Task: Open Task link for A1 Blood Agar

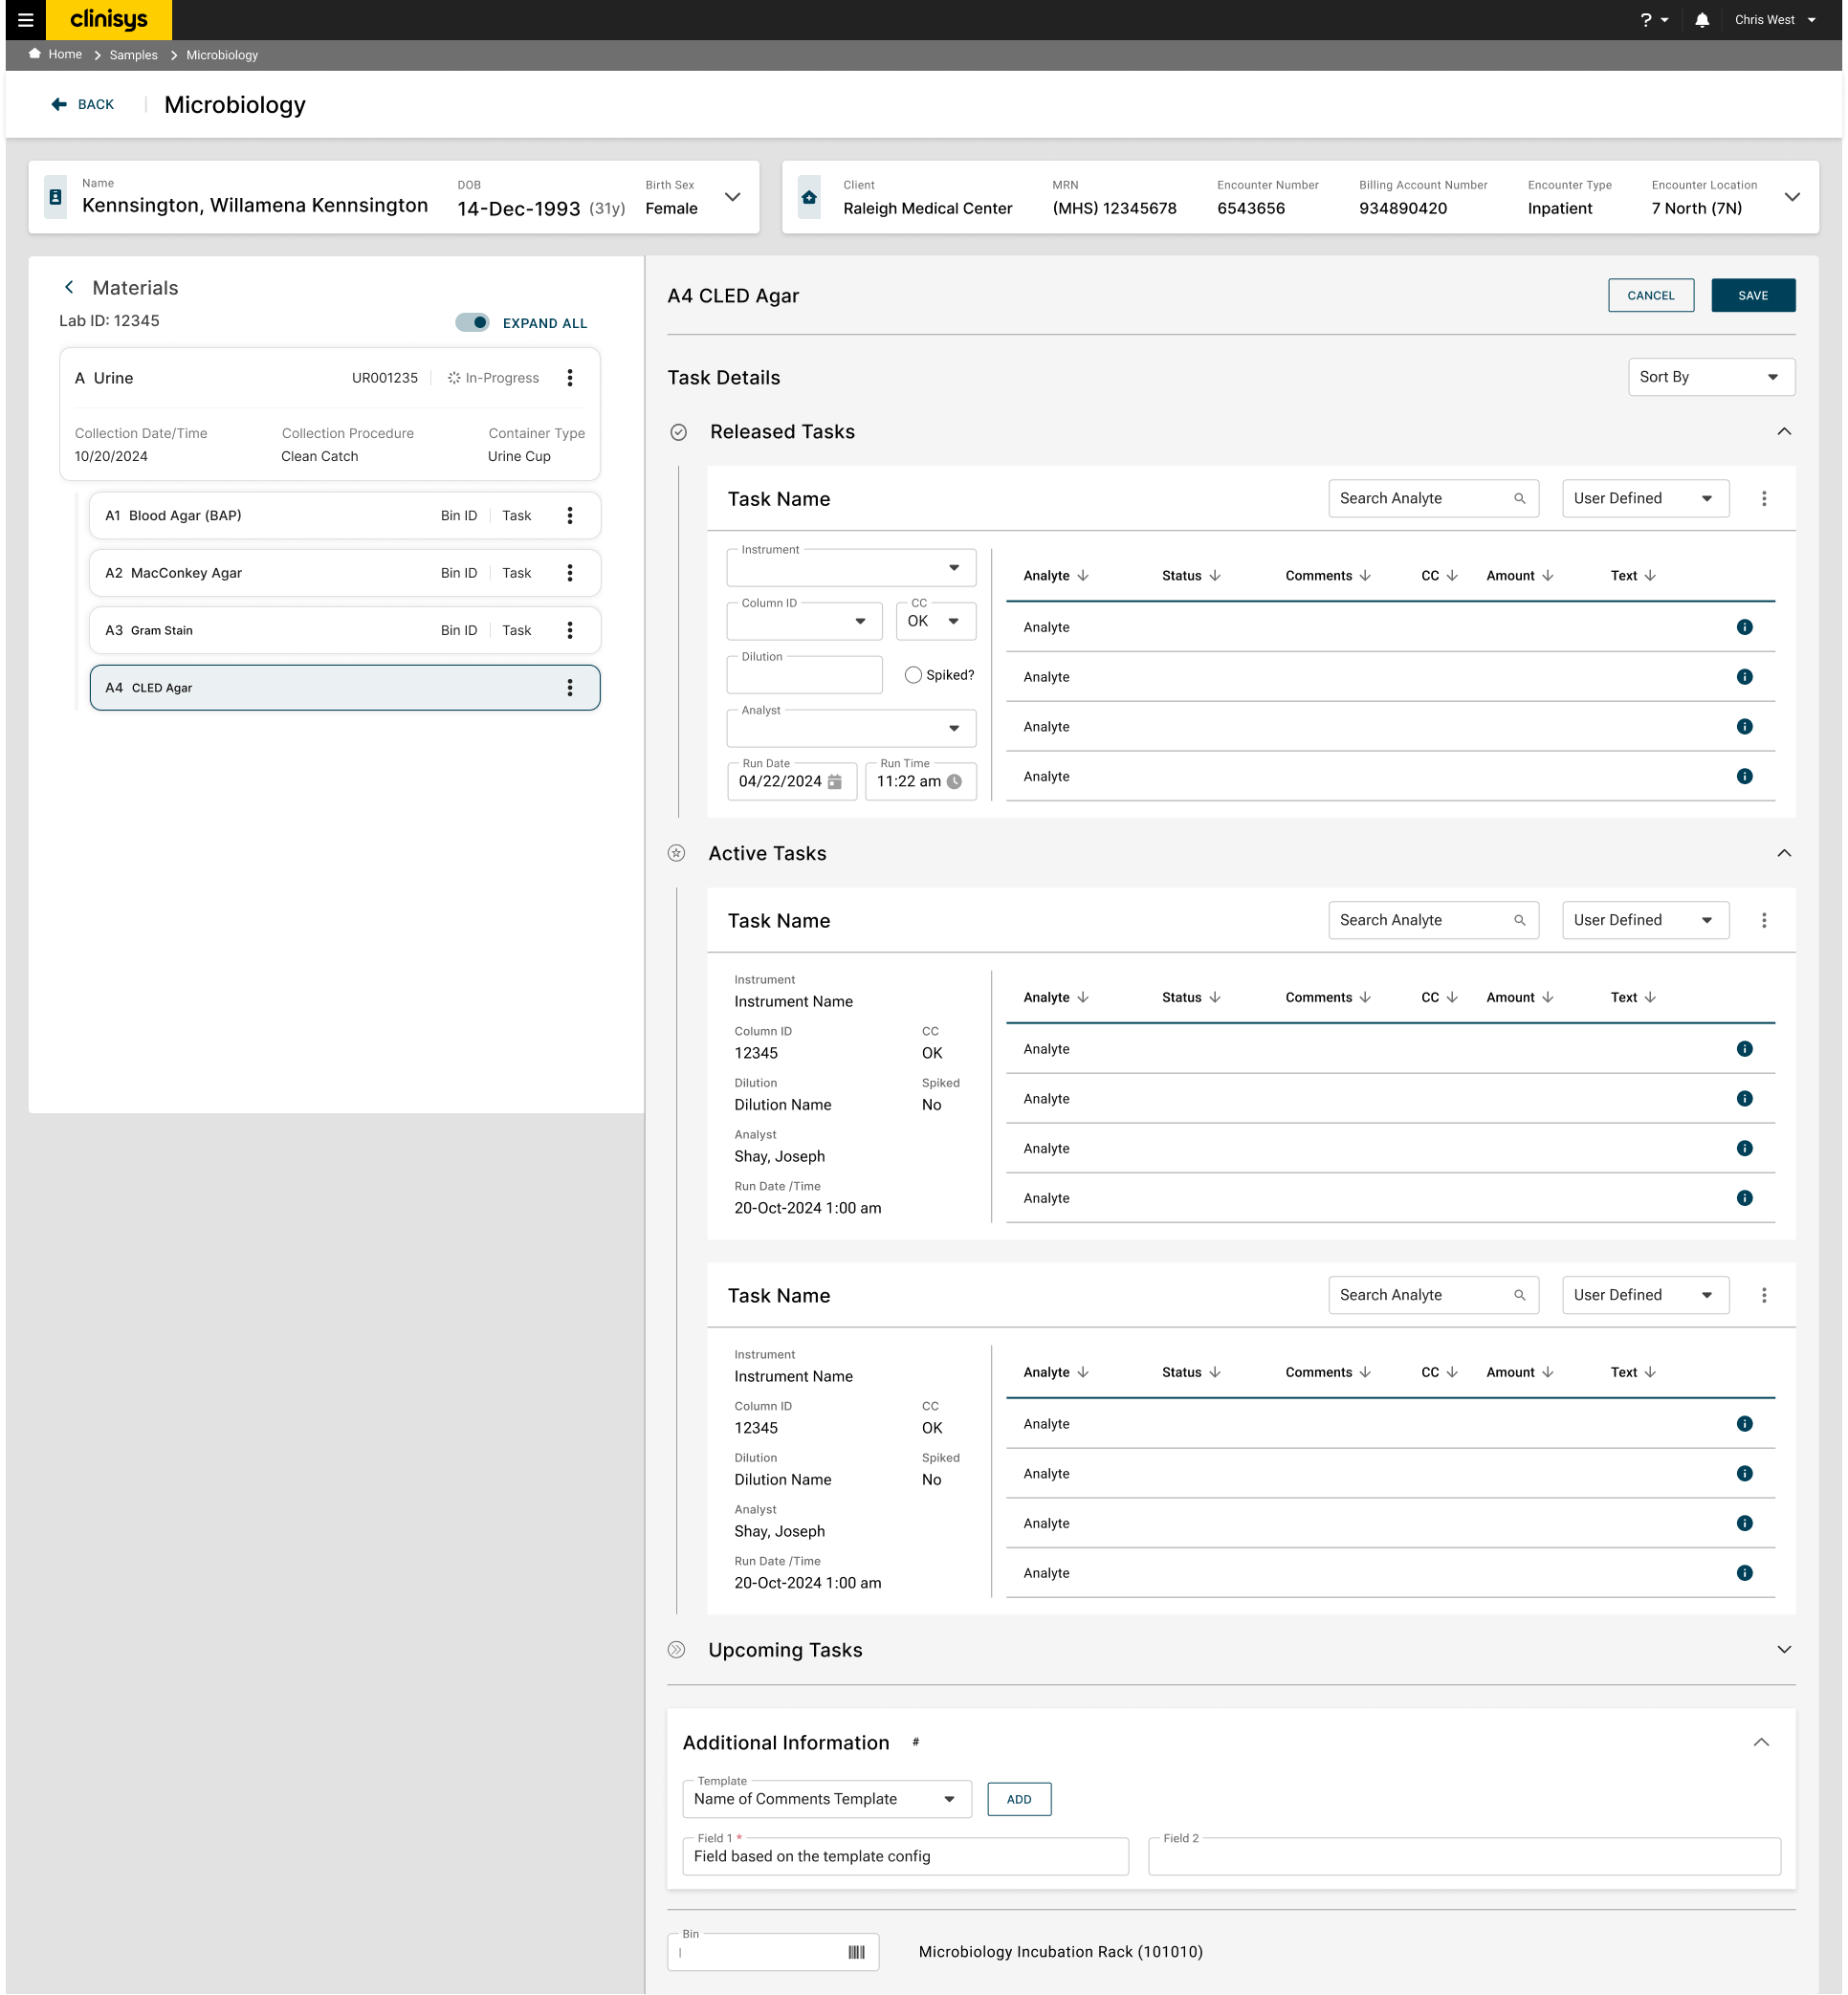Action: pyautogui.click(x=517, y=516)
